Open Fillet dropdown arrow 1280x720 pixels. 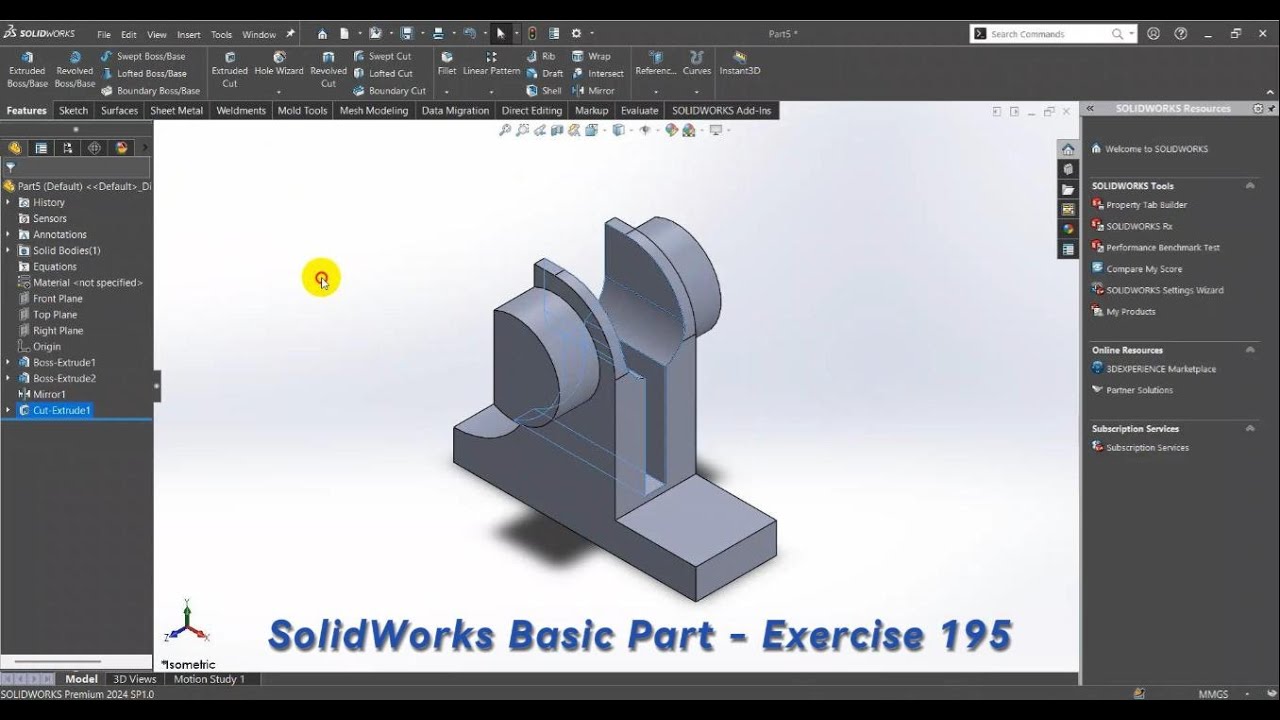(x=447, y=92)
